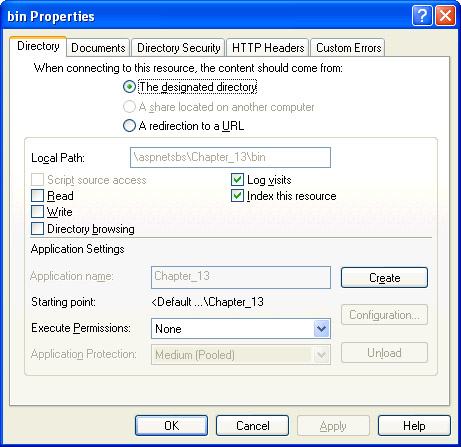
Task: Cancel the properties dialog
Action: click(x=252, y=426)
